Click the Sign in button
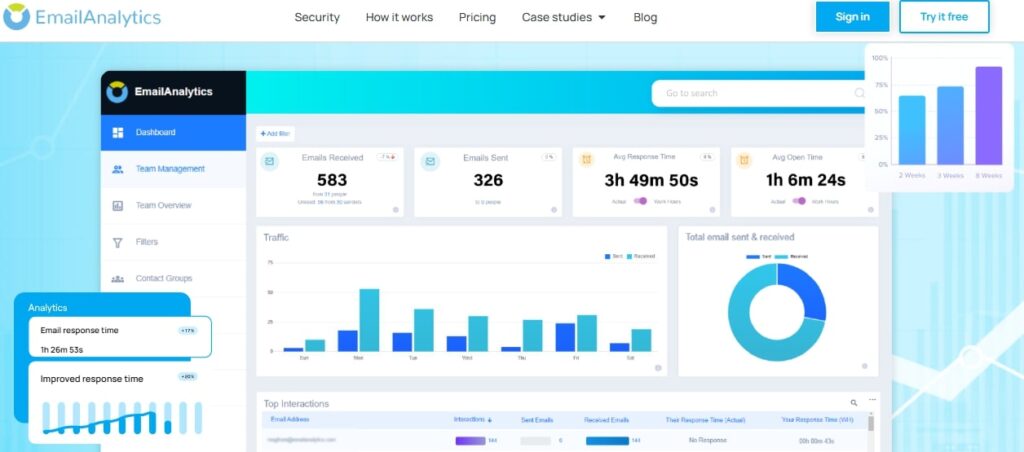The image size is (1024, 452). [x=852, y=17]
